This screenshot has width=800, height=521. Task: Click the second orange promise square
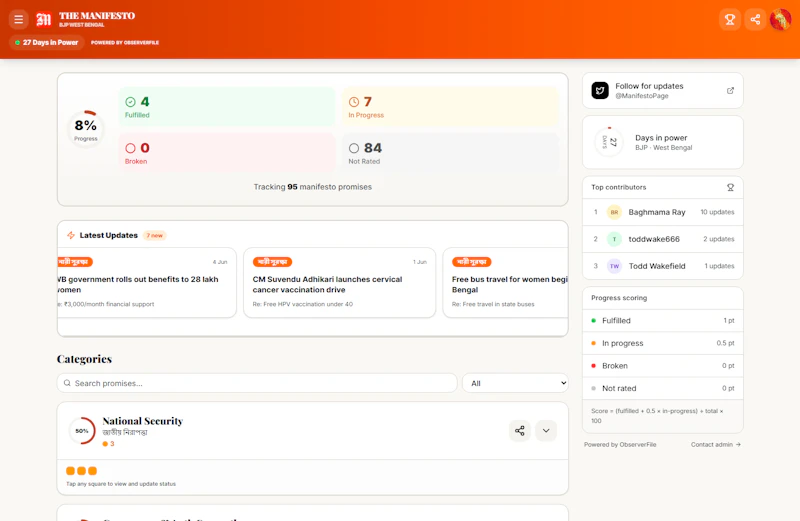pyautogui.click(x=81, y=470)
